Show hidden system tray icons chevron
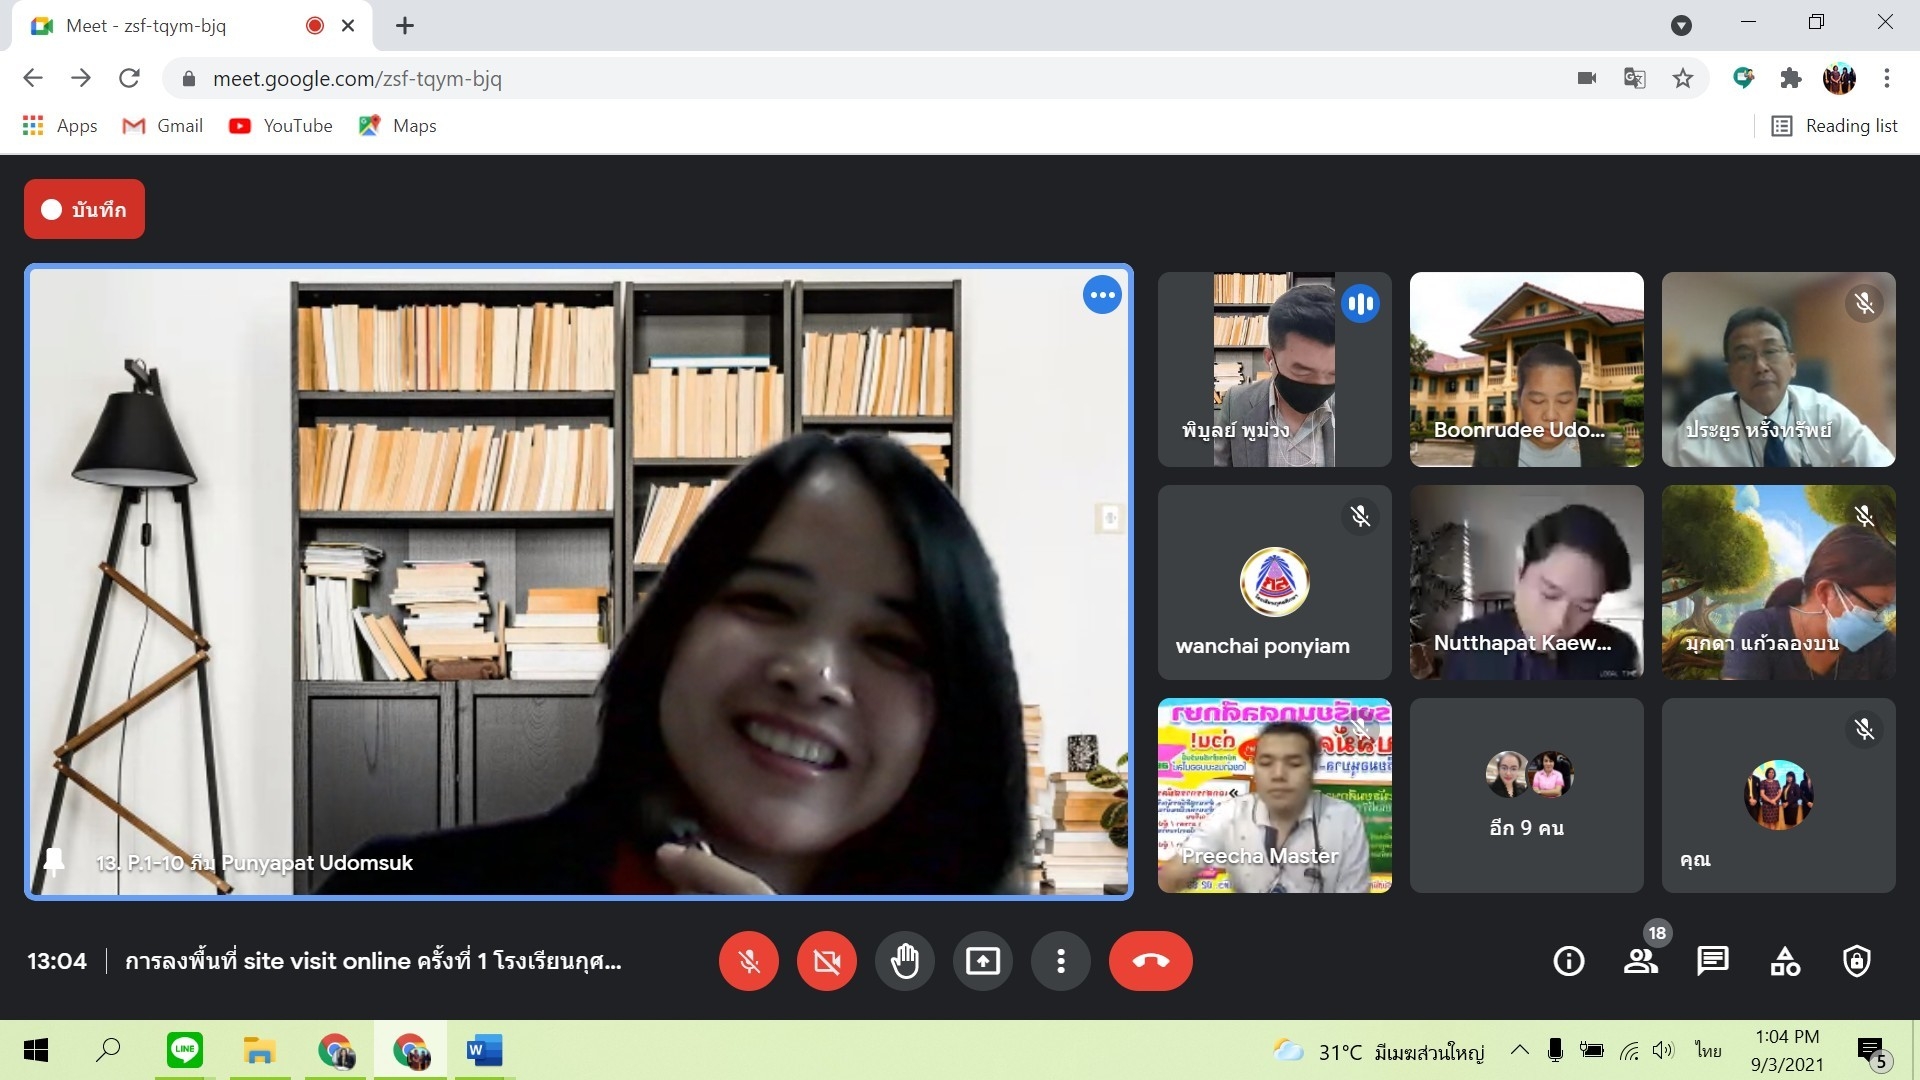Viewport: 1920px width, 1080px height. (1519, 1050)
